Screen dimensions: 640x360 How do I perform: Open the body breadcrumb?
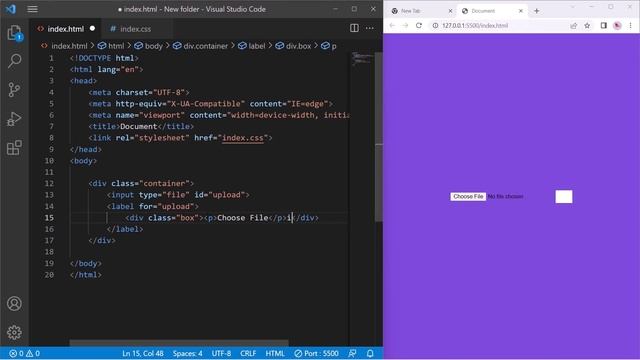(x=149, y=46)
